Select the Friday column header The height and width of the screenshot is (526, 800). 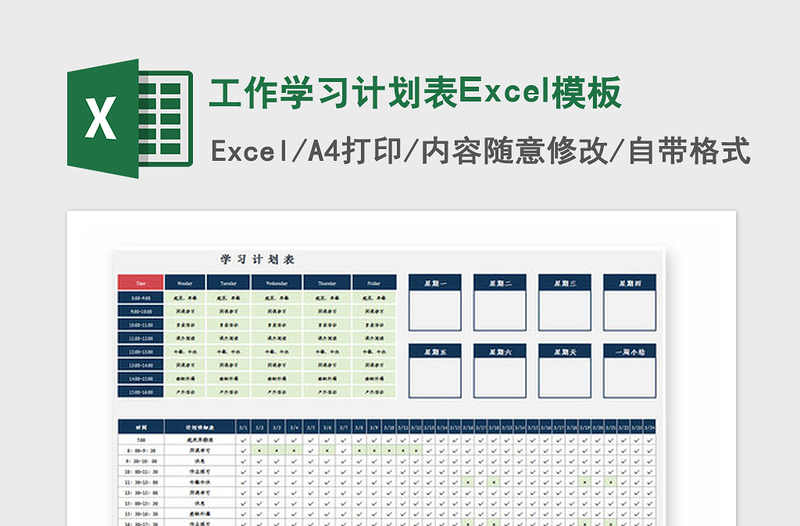(374, 282)
